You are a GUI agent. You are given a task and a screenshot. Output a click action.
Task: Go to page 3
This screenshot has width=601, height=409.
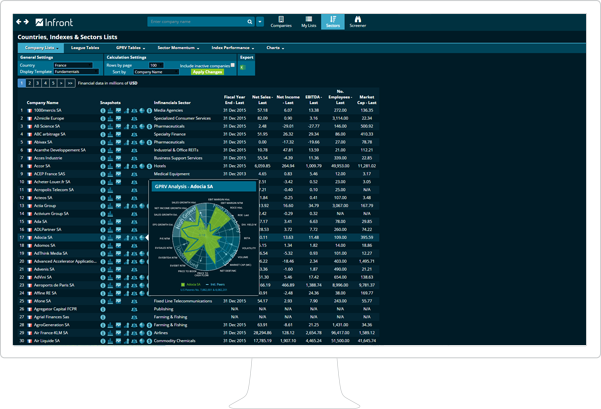point(38,83)
